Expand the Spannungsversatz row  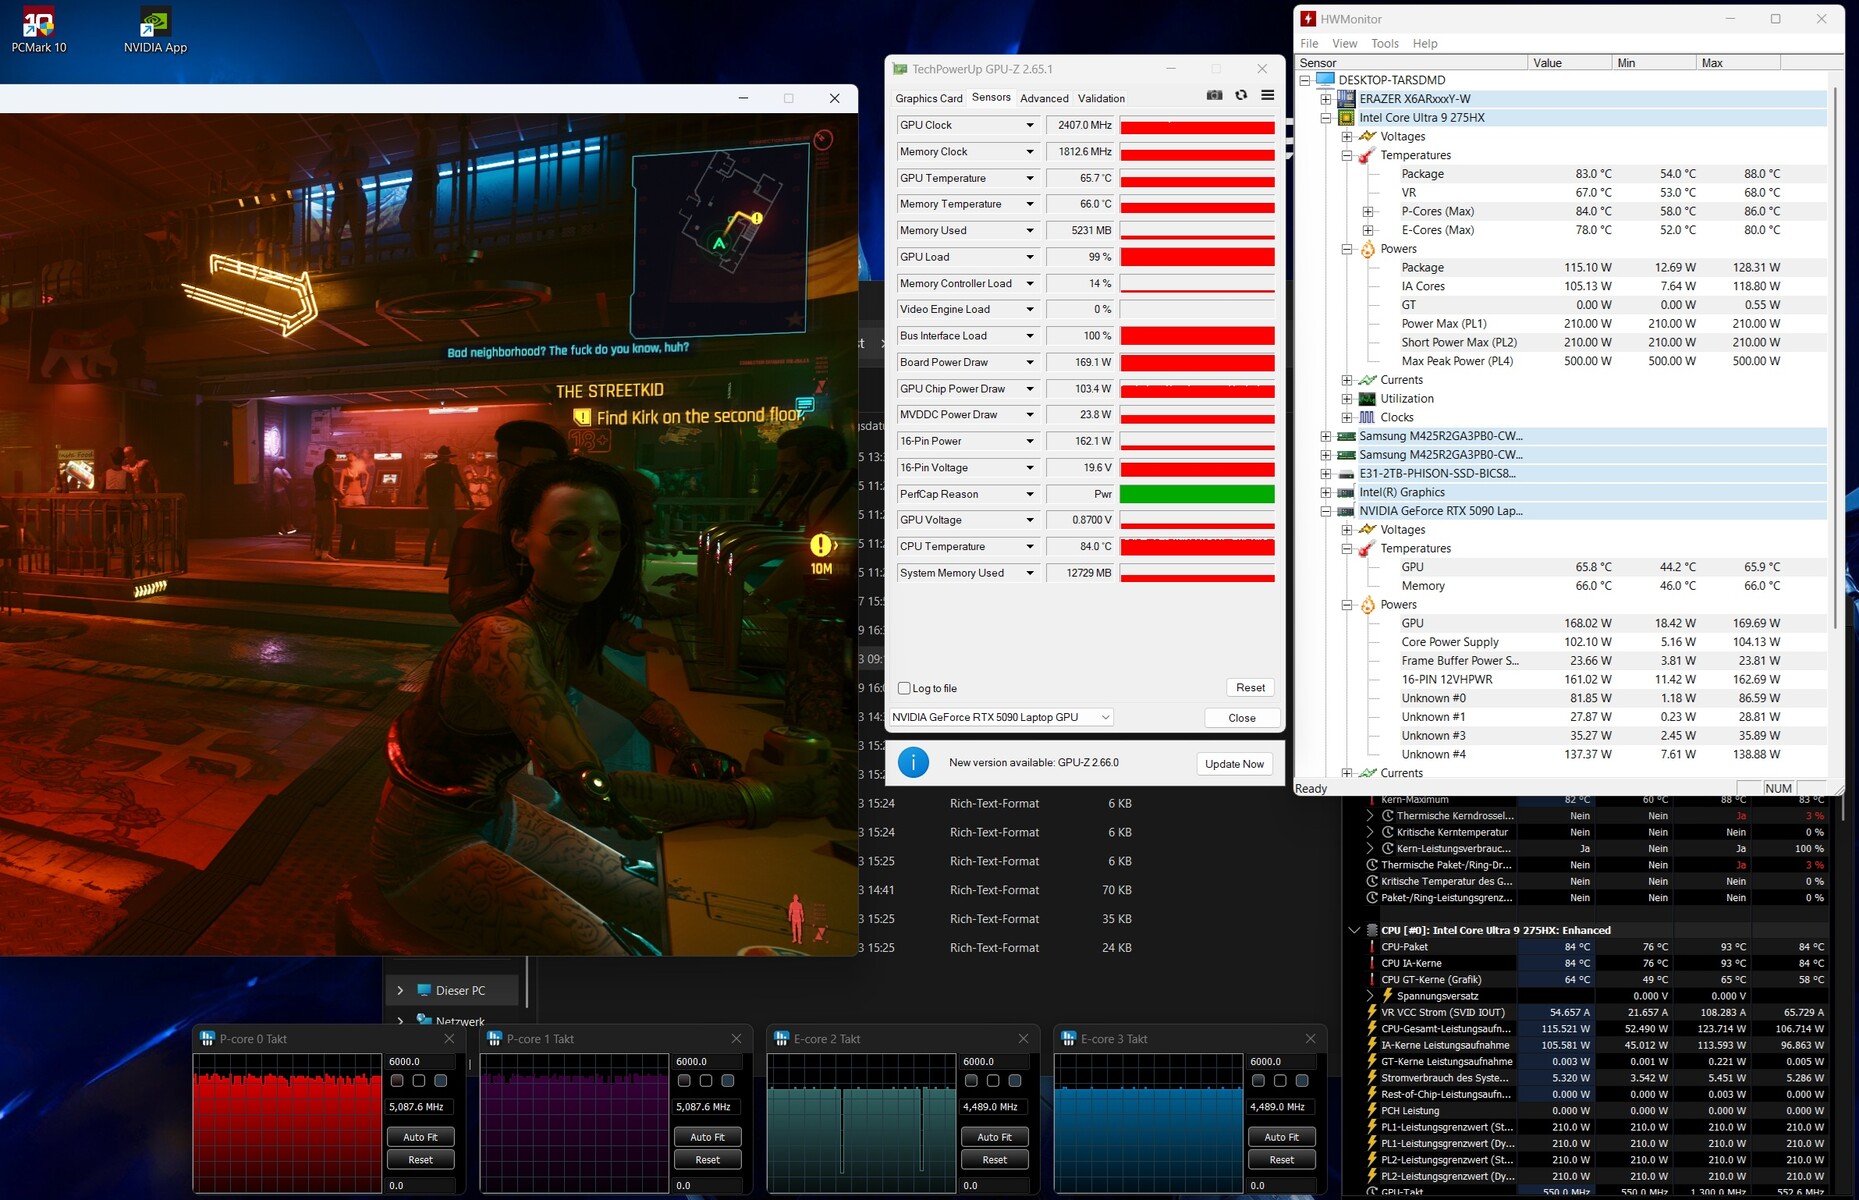click(1370, 996)
